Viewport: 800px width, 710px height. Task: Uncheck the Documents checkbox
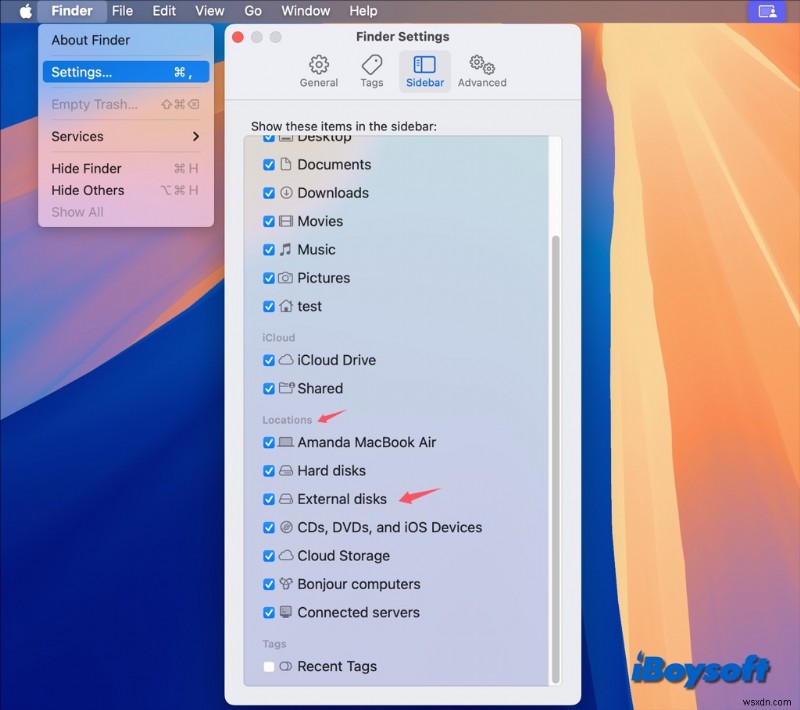[x=269, y=165]
